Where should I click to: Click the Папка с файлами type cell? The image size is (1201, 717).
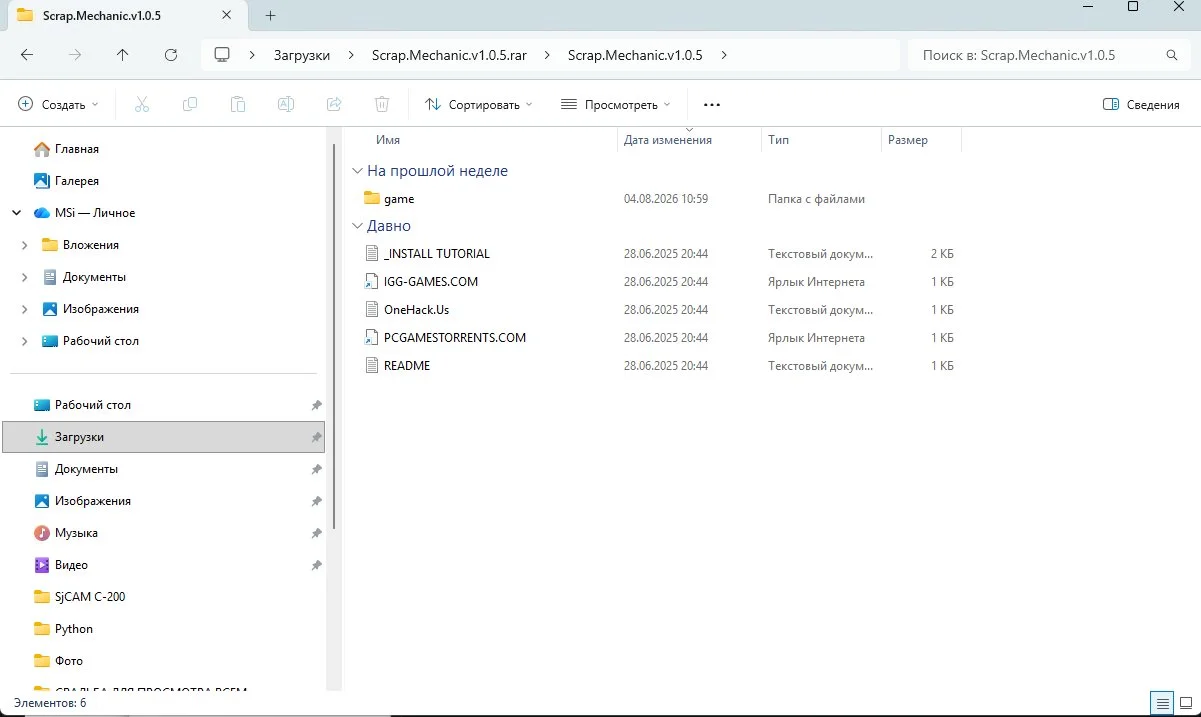[x=816, y=199]
